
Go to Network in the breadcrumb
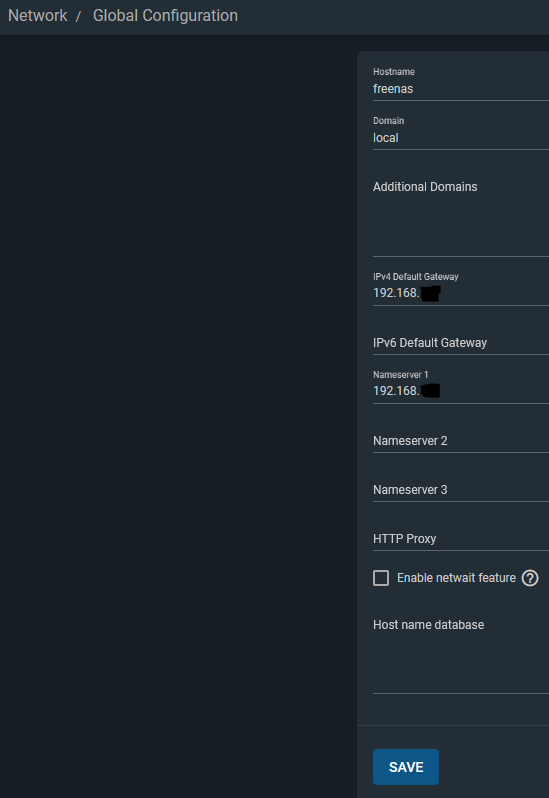pyautogui.click(x=38, y=16)
